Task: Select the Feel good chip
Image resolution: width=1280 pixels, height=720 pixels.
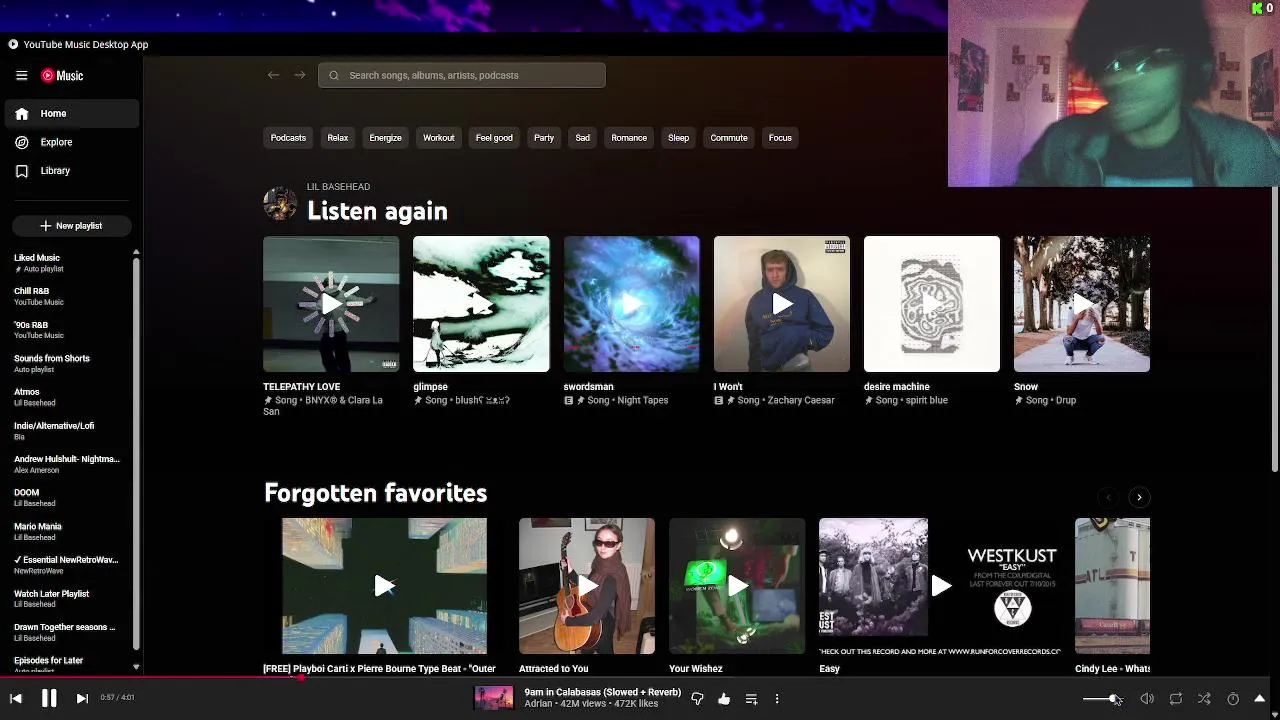Action: [494, 138]
